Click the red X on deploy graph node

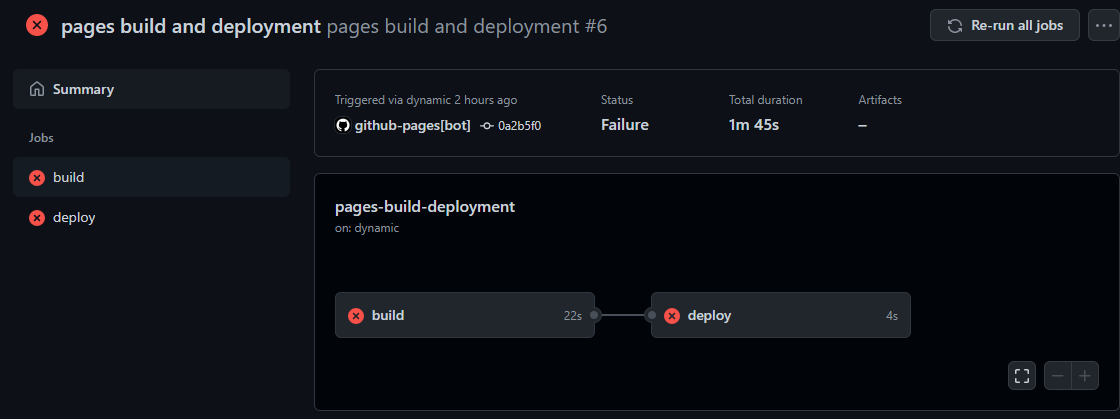point(672,316)
